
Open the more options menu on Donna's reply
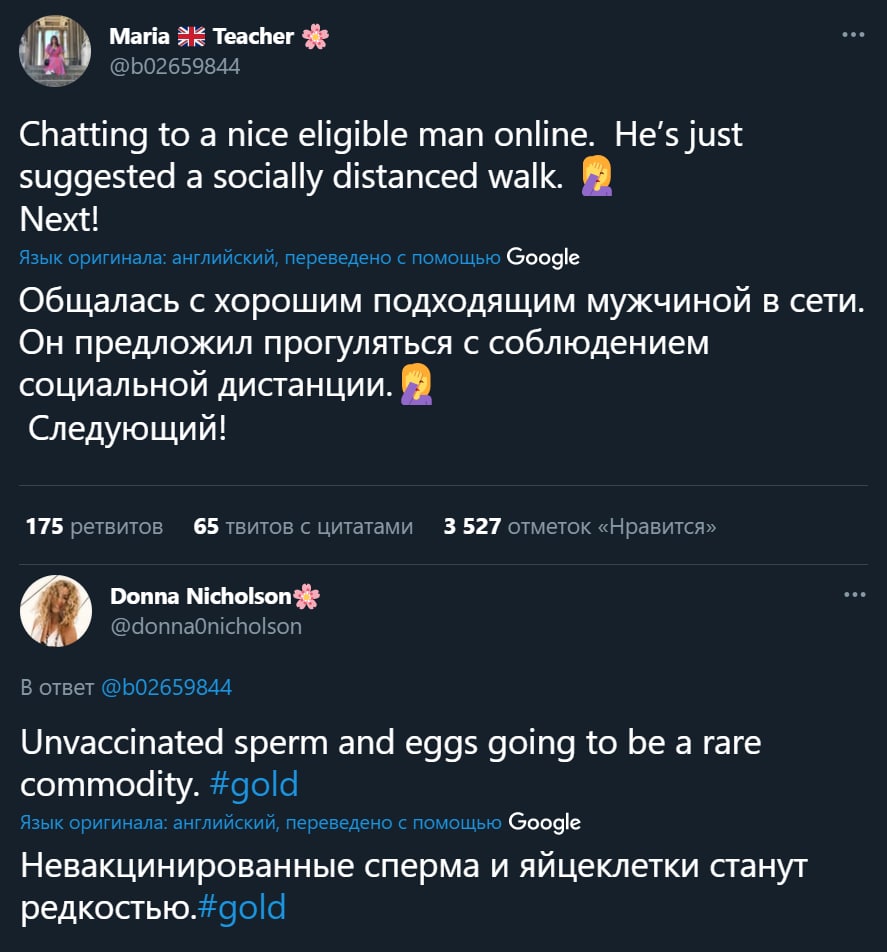pyautogui.click(x=853, y=595)
